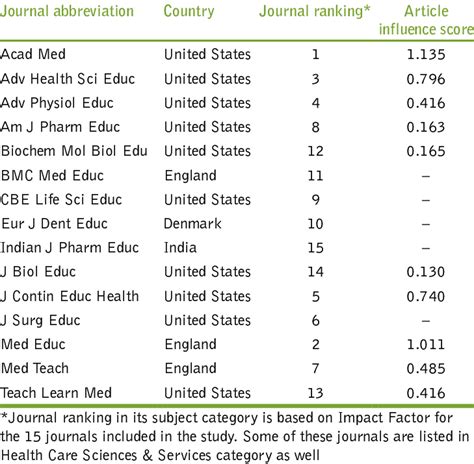Viewport: 474px width, 464px height.
Task: Click the Journal ranking column header
Action: (x=315, y=11)
